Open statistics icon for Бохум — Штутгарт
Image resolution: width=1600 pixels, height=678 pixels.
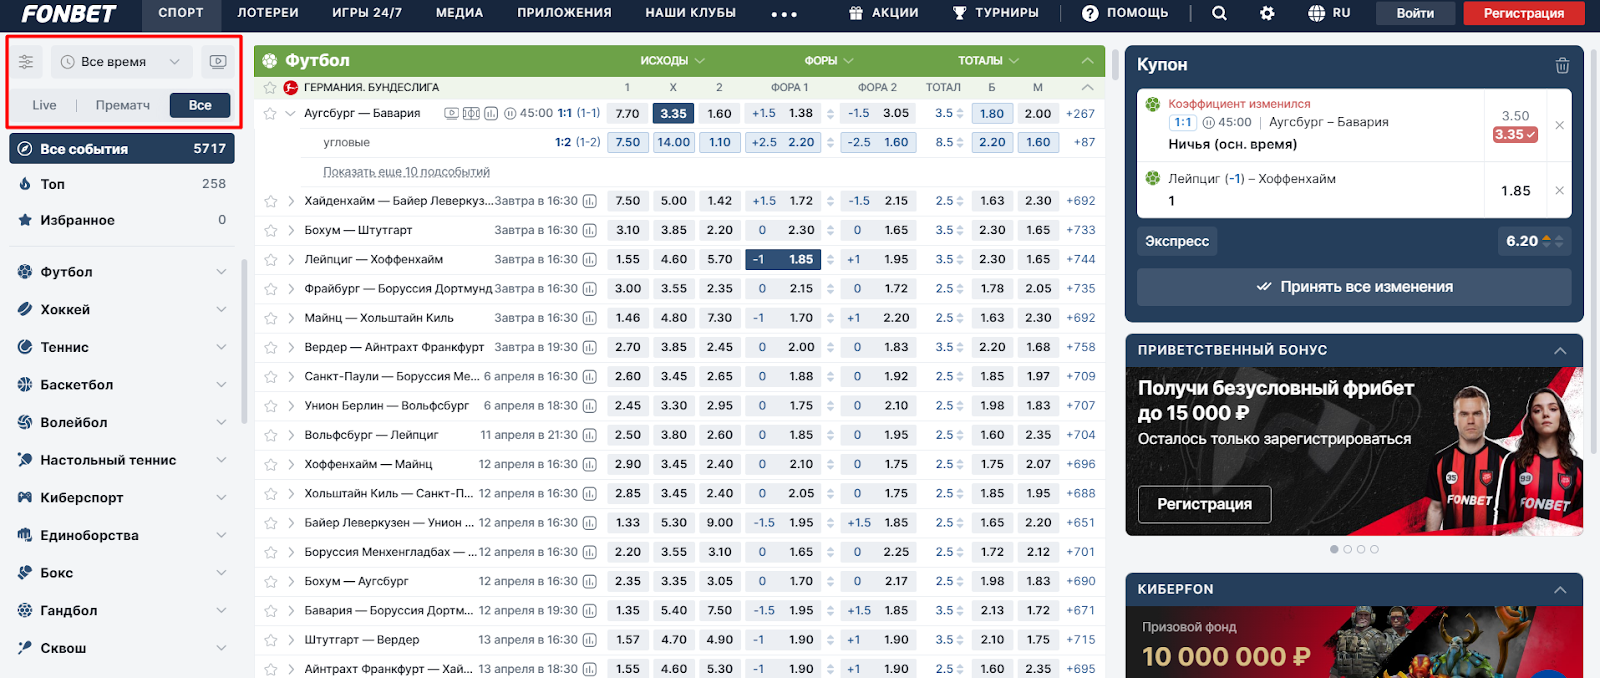[590, 230]
